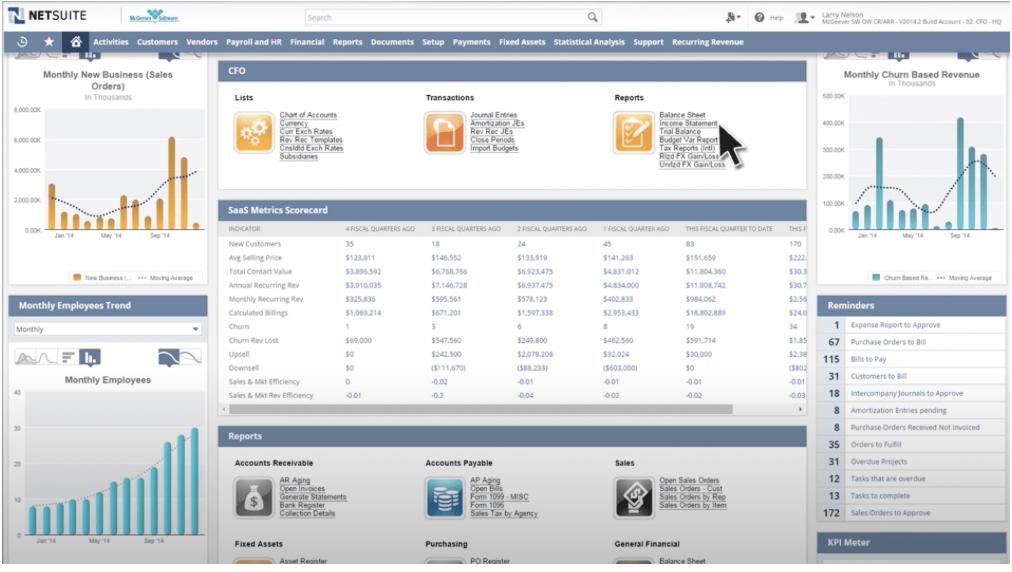Click the Accounts Payable coins icon

[x=444, y=498]
